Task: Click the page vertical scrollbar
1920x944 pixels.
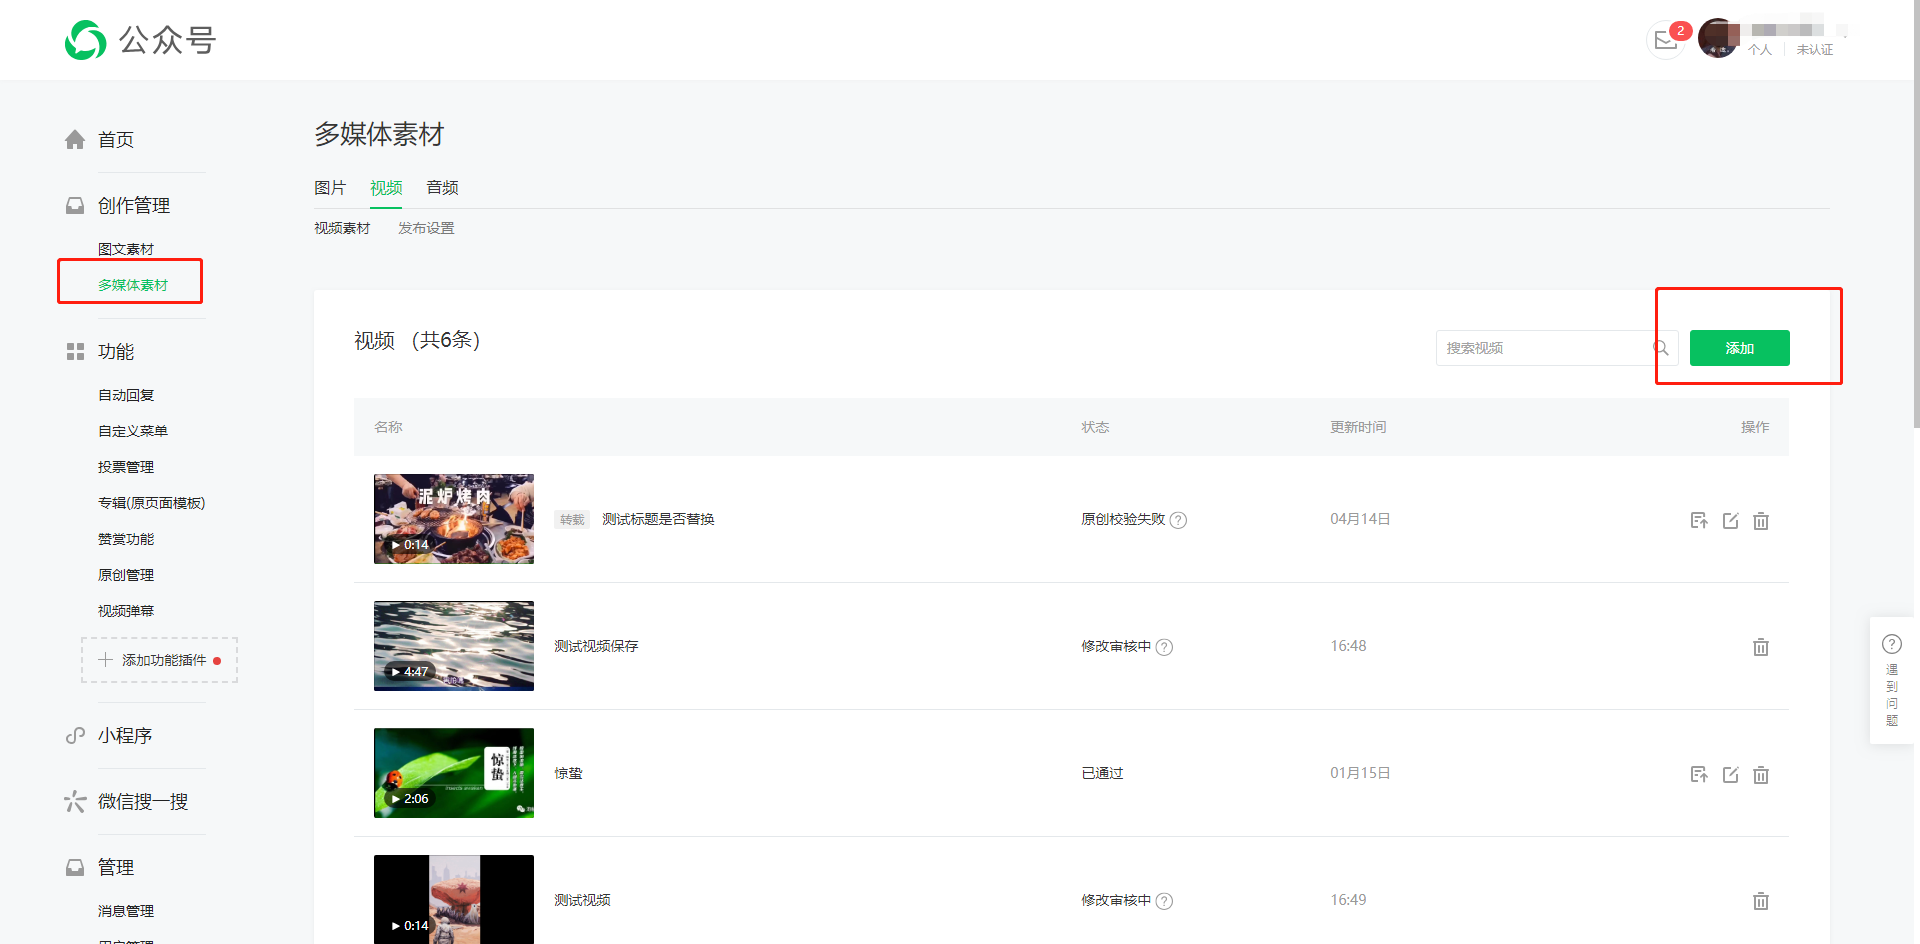Action: (1916, 215)
